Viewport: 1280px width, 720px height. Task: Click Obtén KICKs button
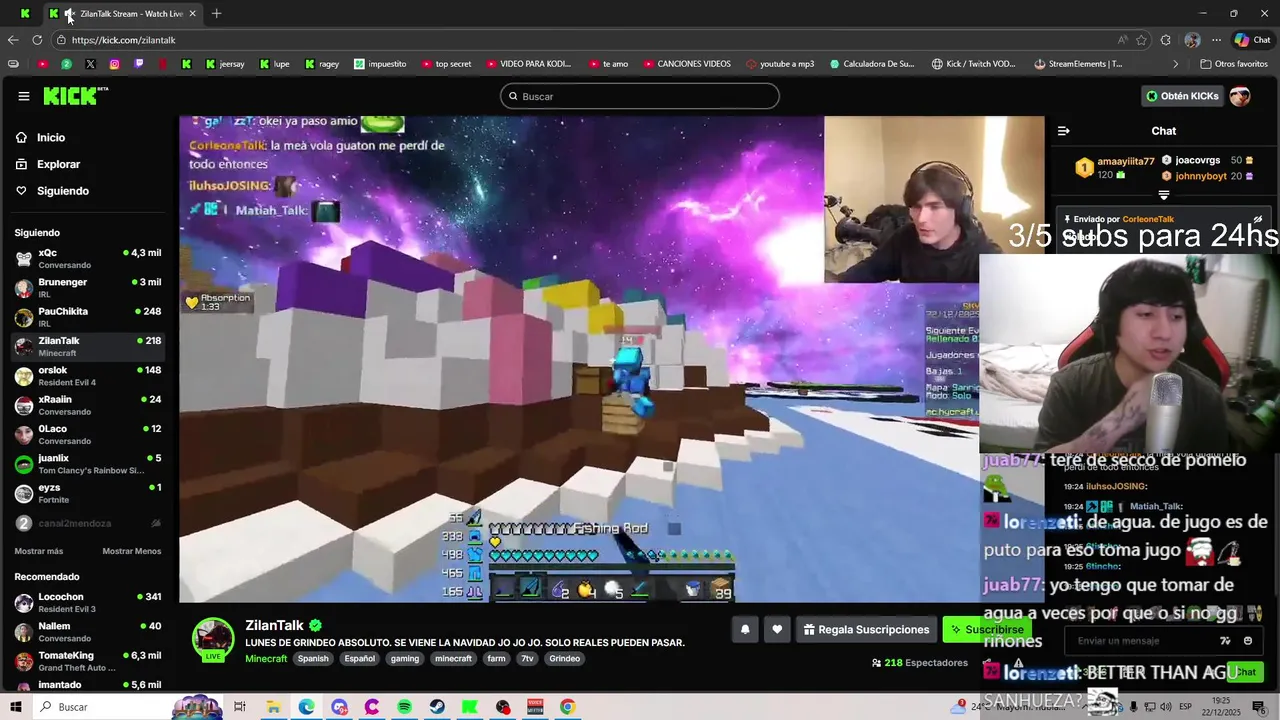[1183, 96]
